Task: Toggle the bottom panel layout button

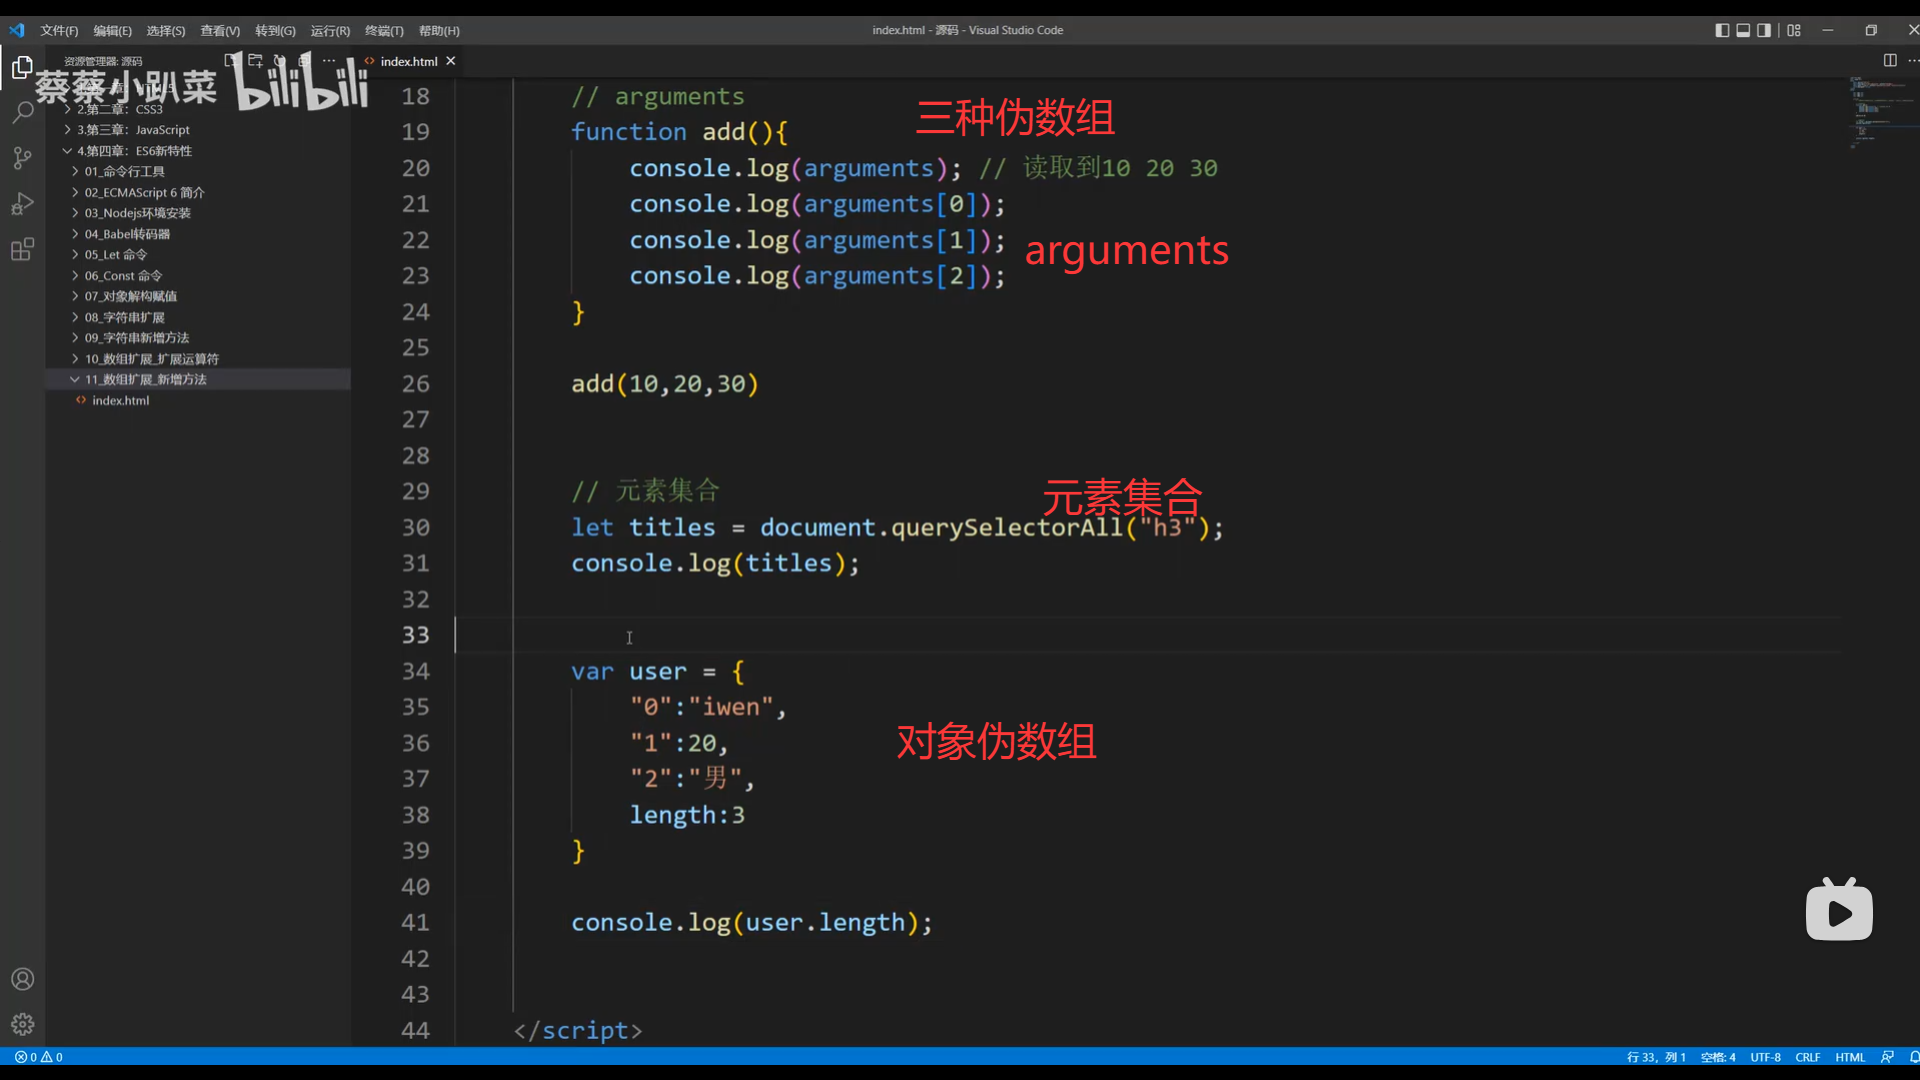Action: click(x=1743, y=31)
